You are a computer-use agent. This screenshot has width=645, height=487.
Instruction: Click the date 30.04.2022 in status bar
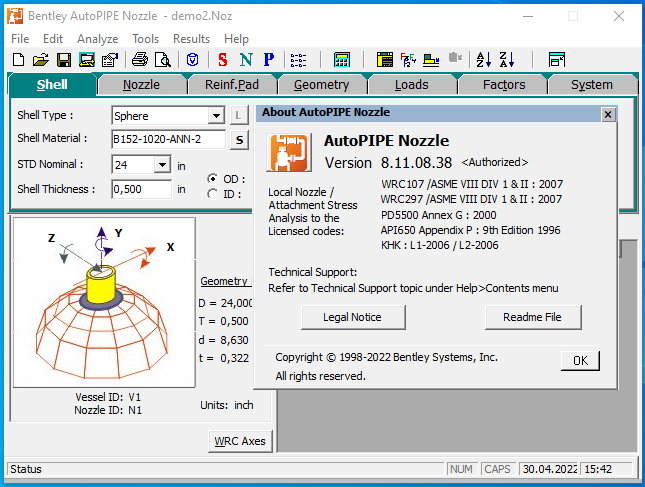coord(549,469)
